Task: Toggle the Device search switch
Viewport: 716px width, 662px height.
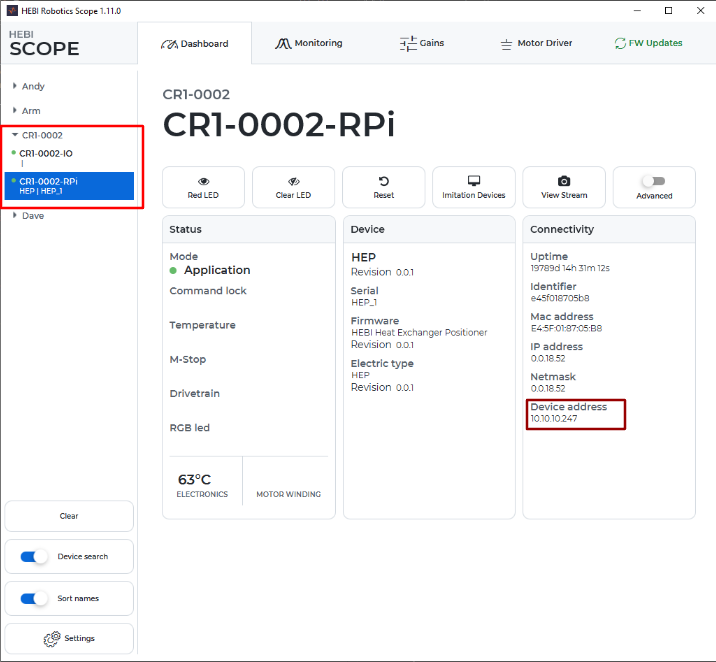Action: click(x=34, y=557)
